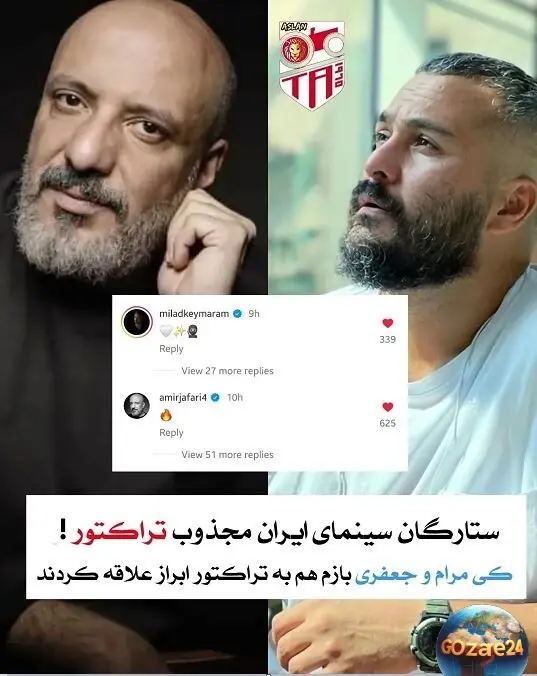Click the blue names کی مرام و جعفری
Image resolution: width=537 pixels, height=676 pixels.
pyautogui.click(x=433, y=576)
